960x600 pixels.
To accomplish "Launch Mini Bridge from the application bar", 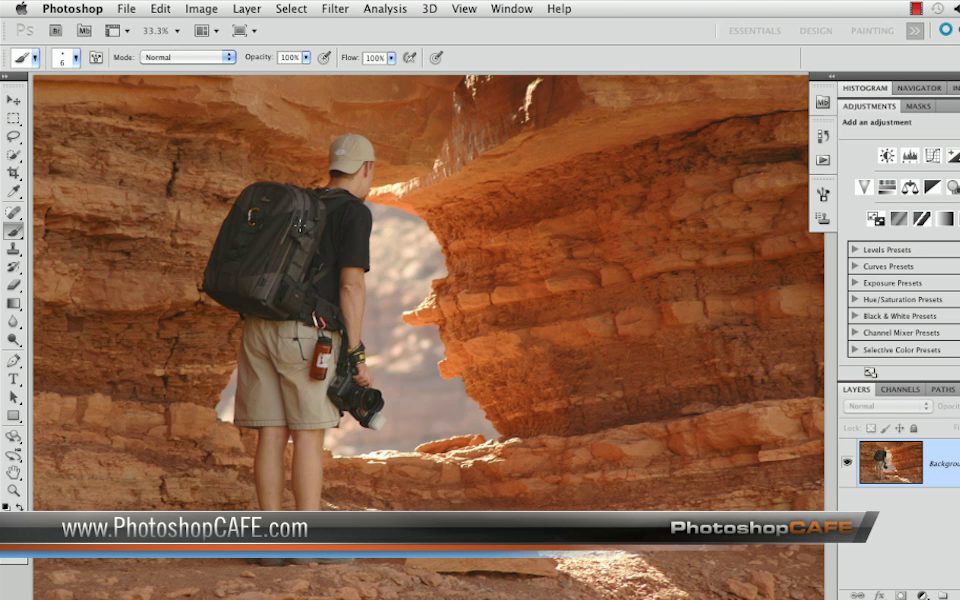I will tap(84, 31).
